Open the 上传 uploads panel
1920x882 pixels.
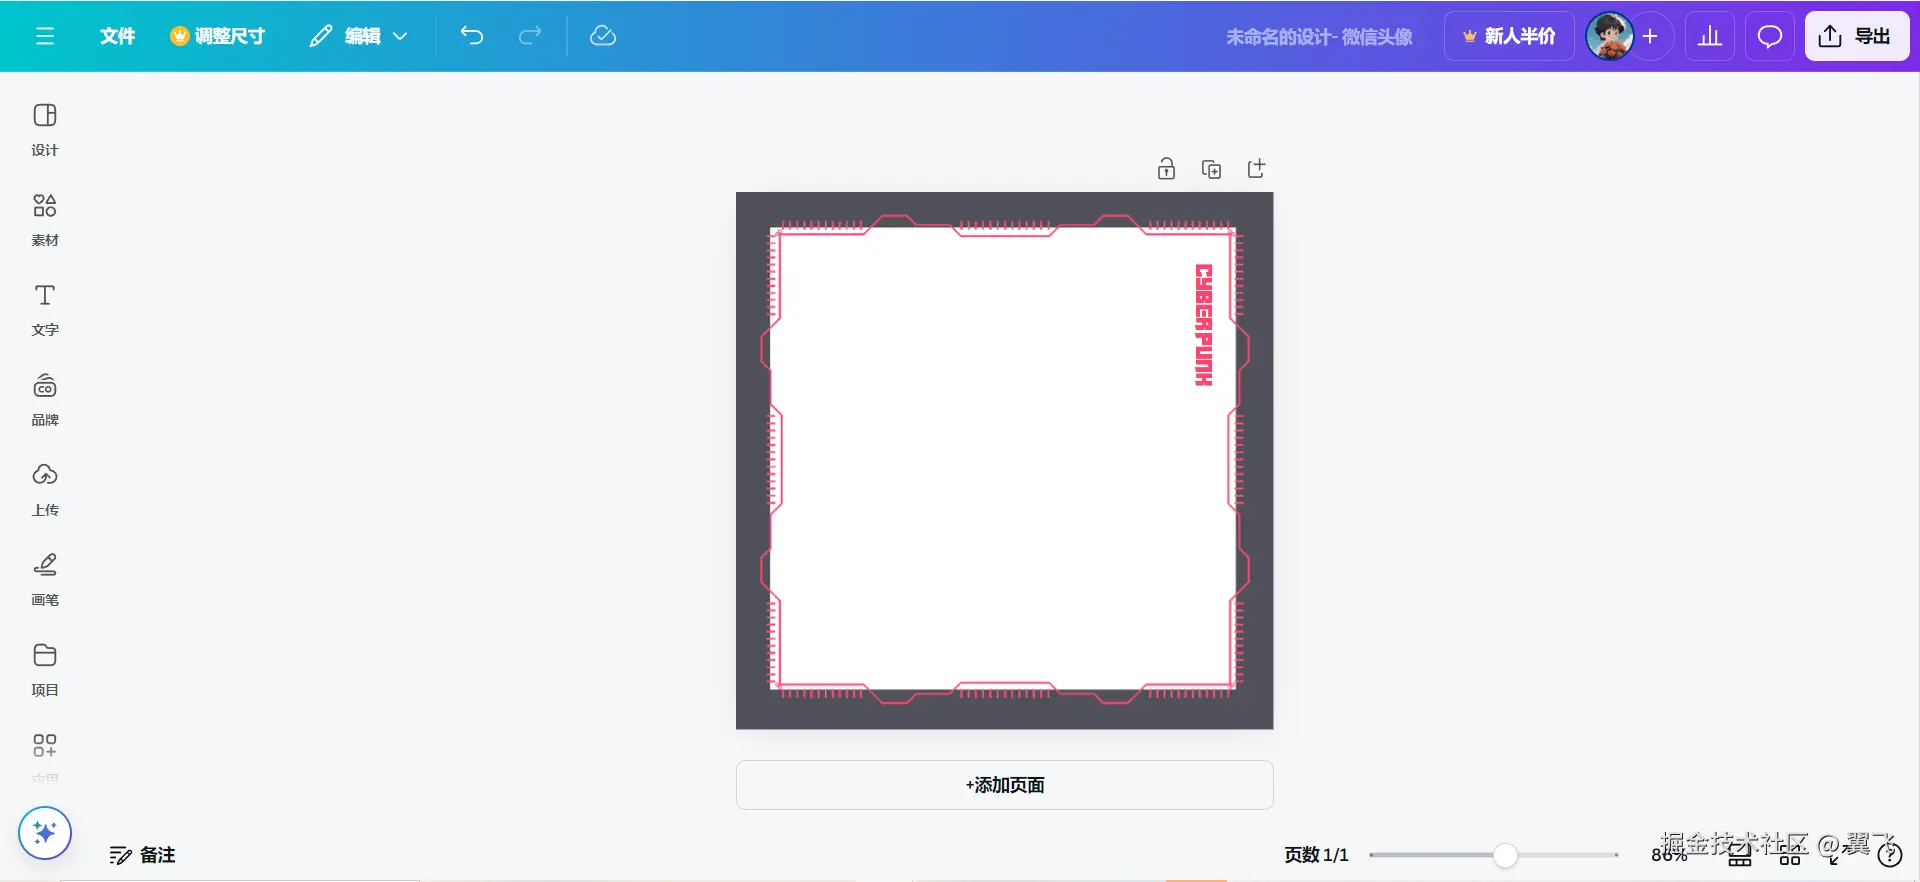(45, 490)
